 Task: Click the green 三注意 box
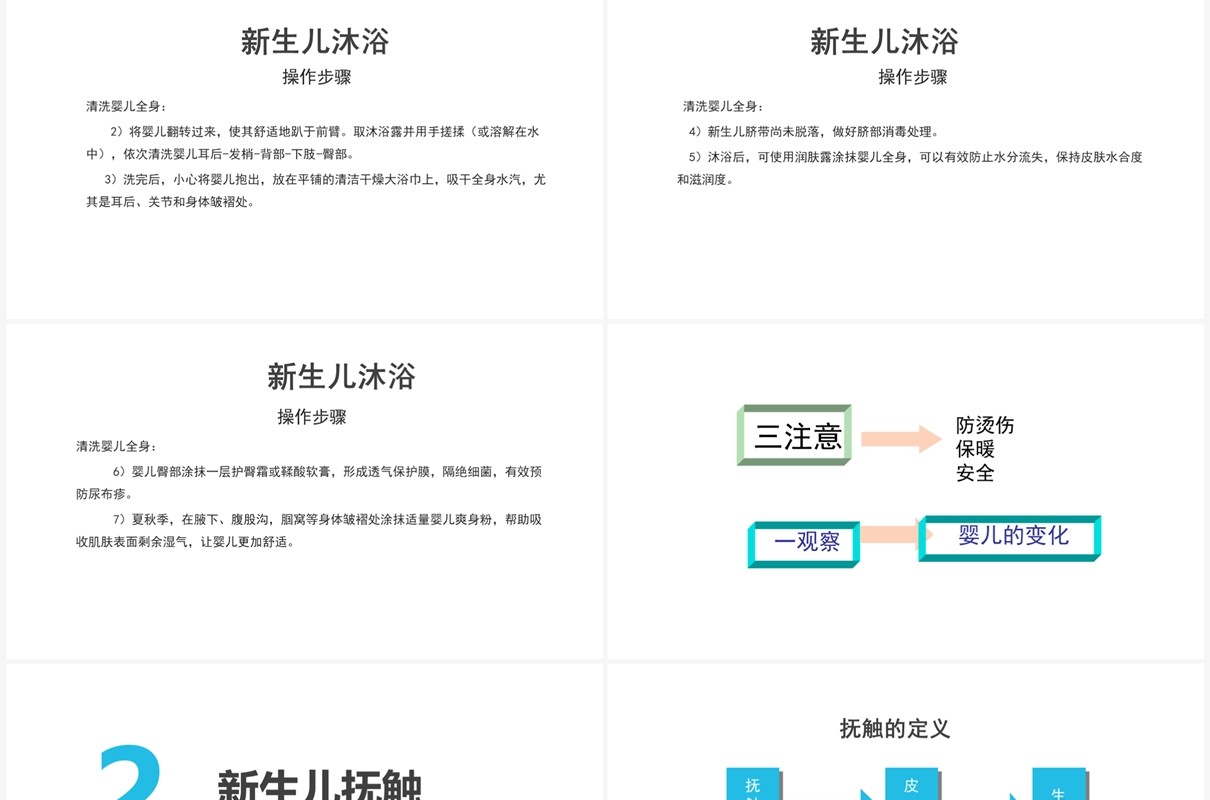pyautogui.click(x=794, y=435)
